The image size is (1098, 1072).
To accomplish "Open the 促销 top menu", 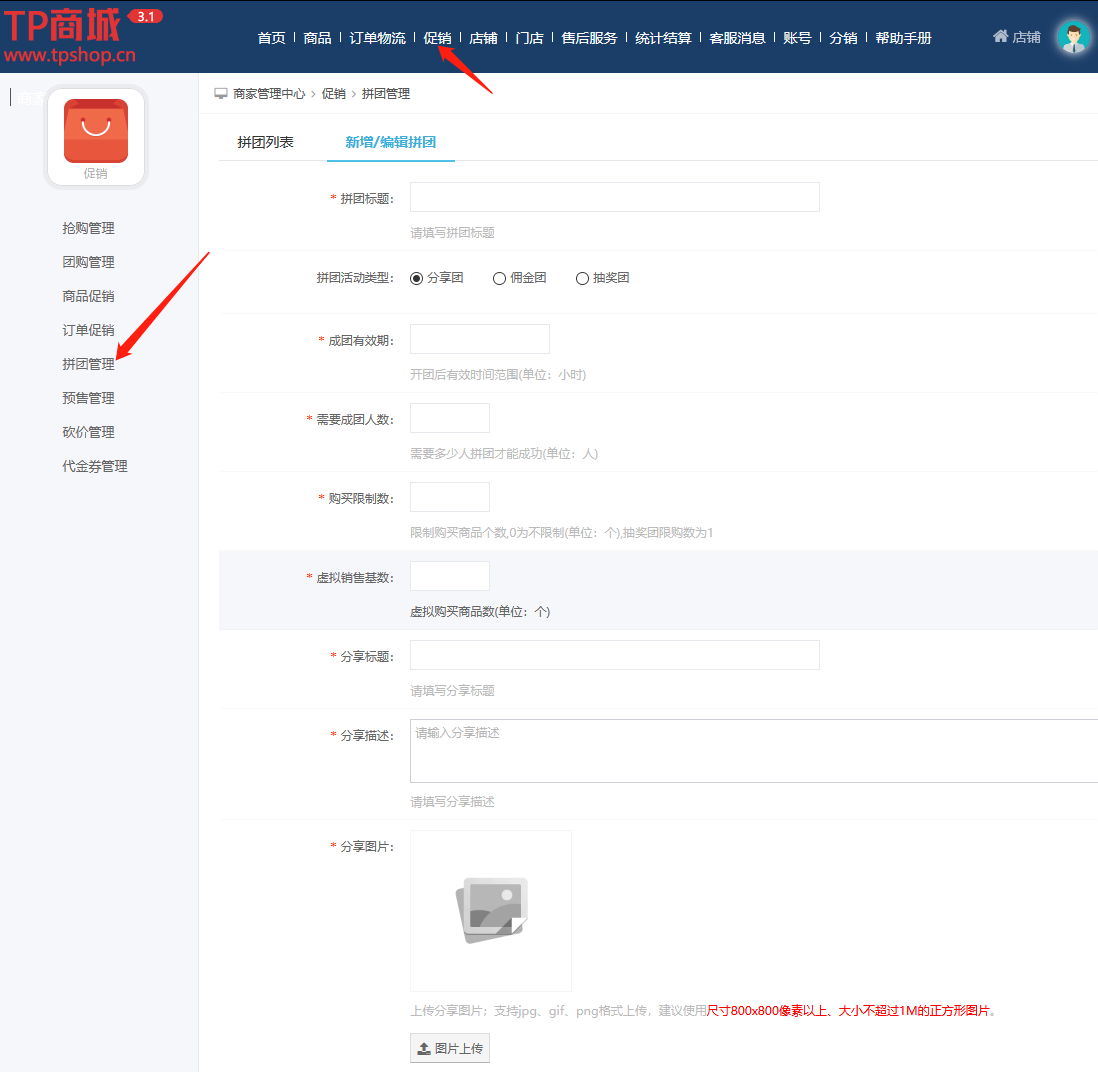I will coord(437,38).
